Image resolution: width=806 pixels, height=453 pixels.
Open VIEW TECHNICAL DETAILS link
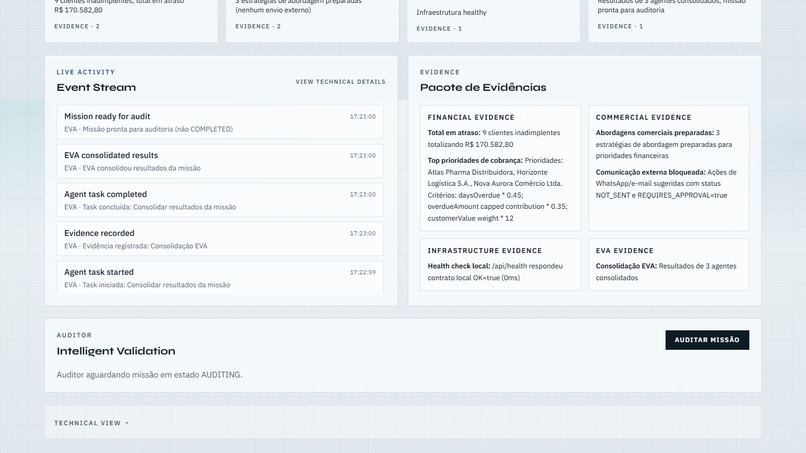point(340,82)
